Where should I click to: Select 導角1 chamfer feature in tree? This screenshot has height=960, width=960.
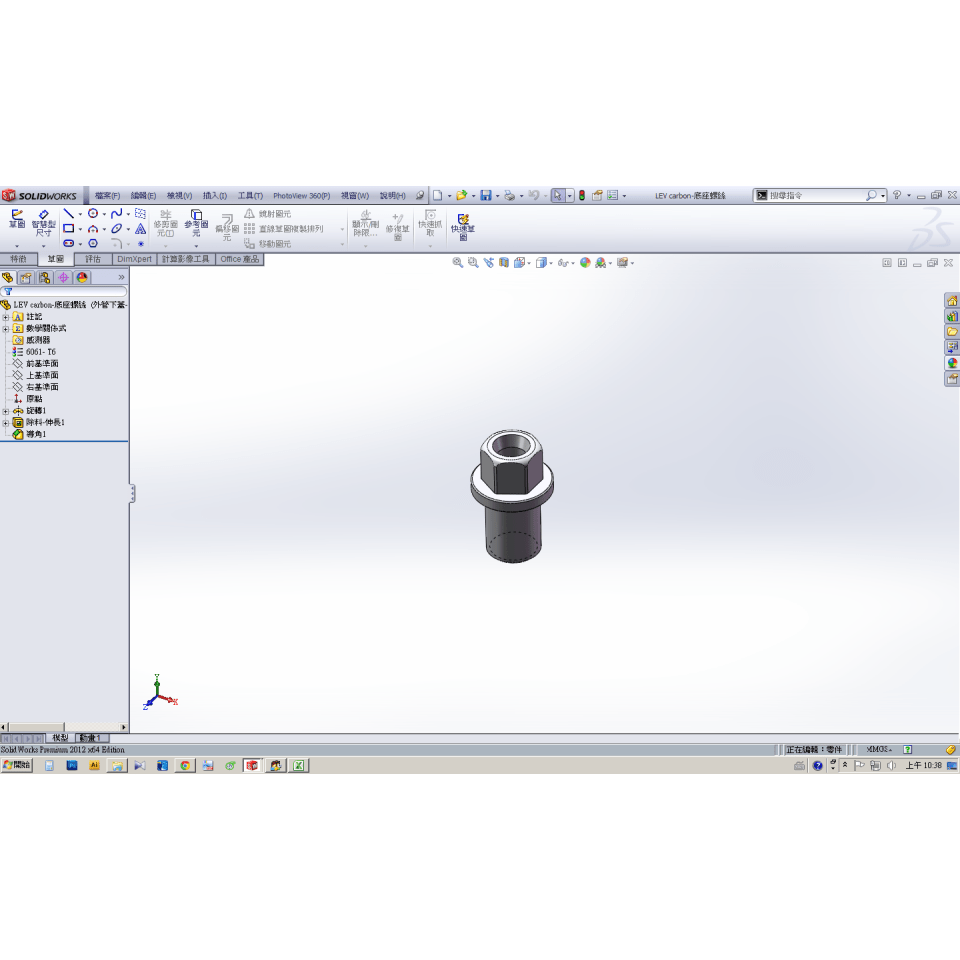point(35,435)
